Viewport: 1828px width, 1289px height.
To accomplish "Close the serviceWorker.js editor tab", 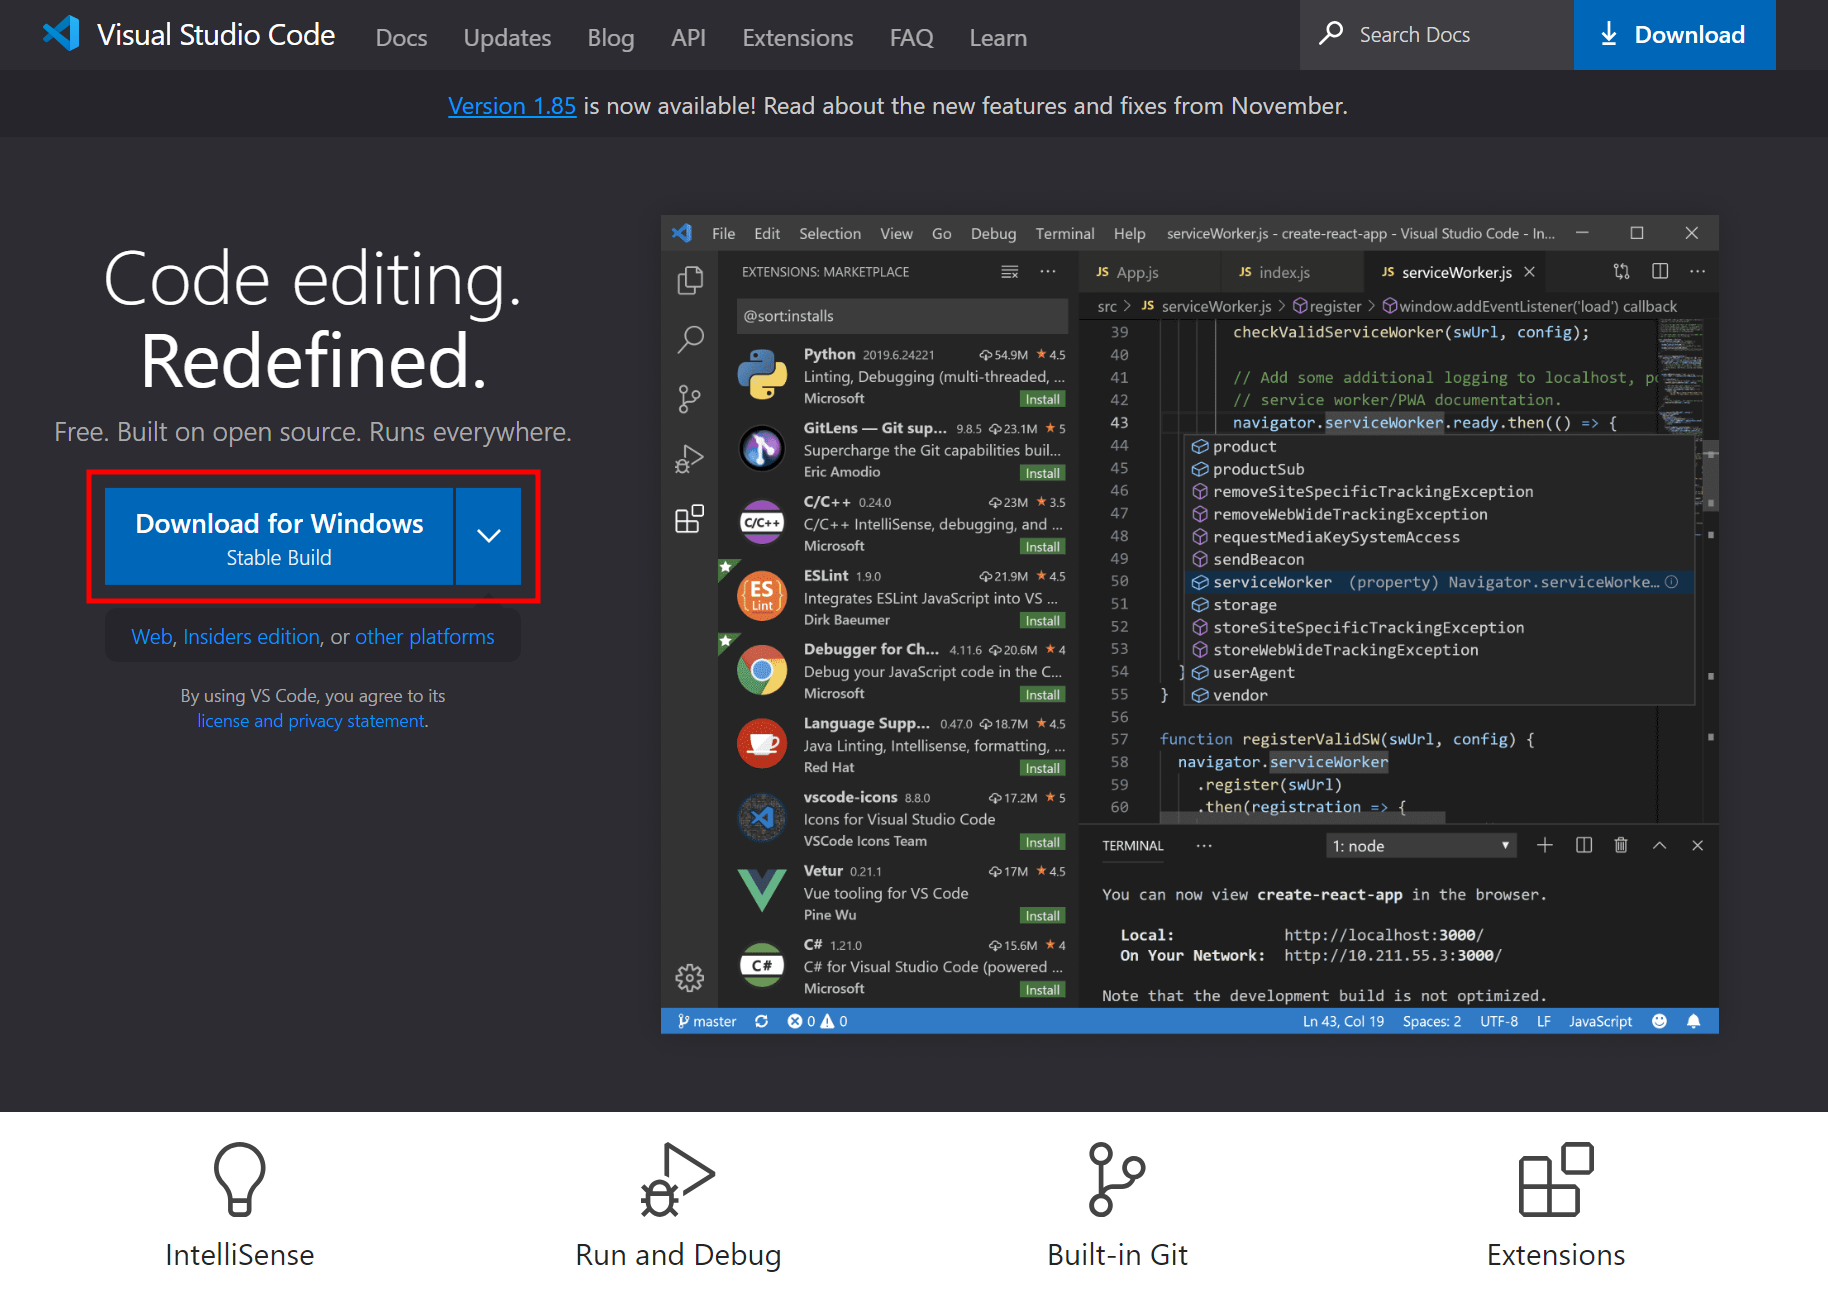I will coord(1529,272).
